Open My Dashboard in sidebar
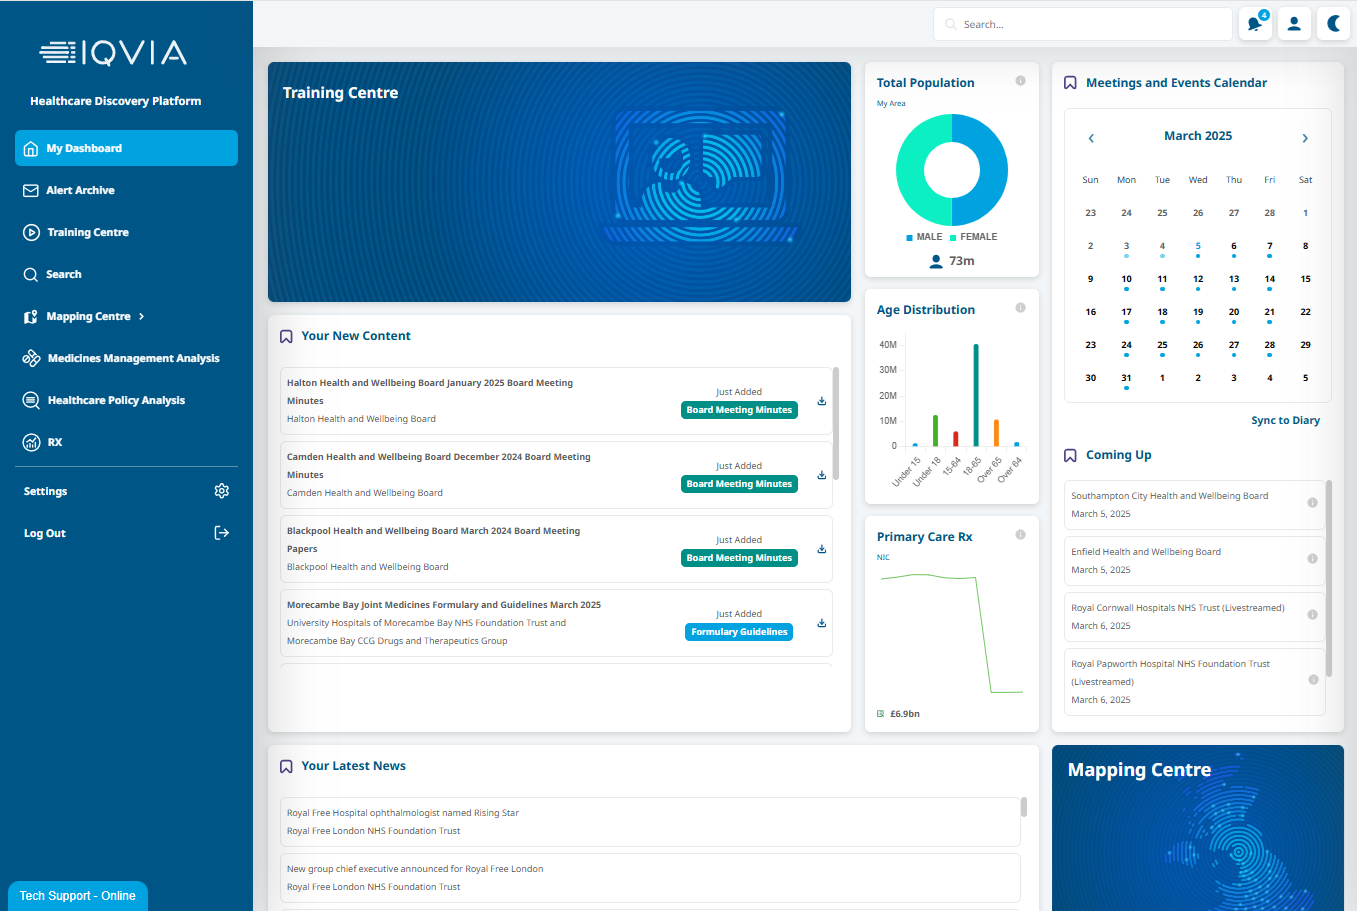Image resolution: width=1357 pixels, height=911 pixels. [126, 148]
